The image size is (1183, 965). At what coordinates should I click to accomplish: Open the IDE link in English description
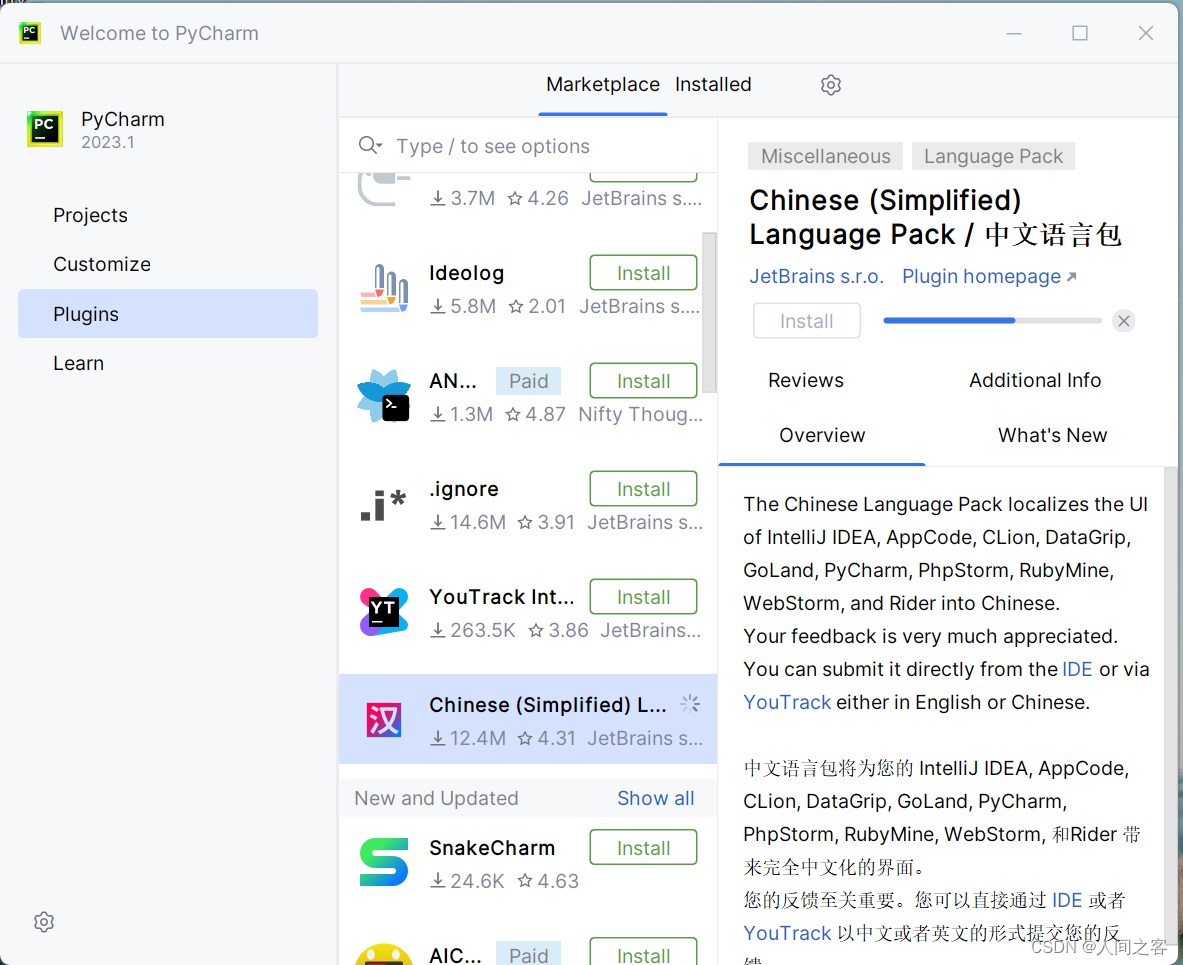[1077, 669]
